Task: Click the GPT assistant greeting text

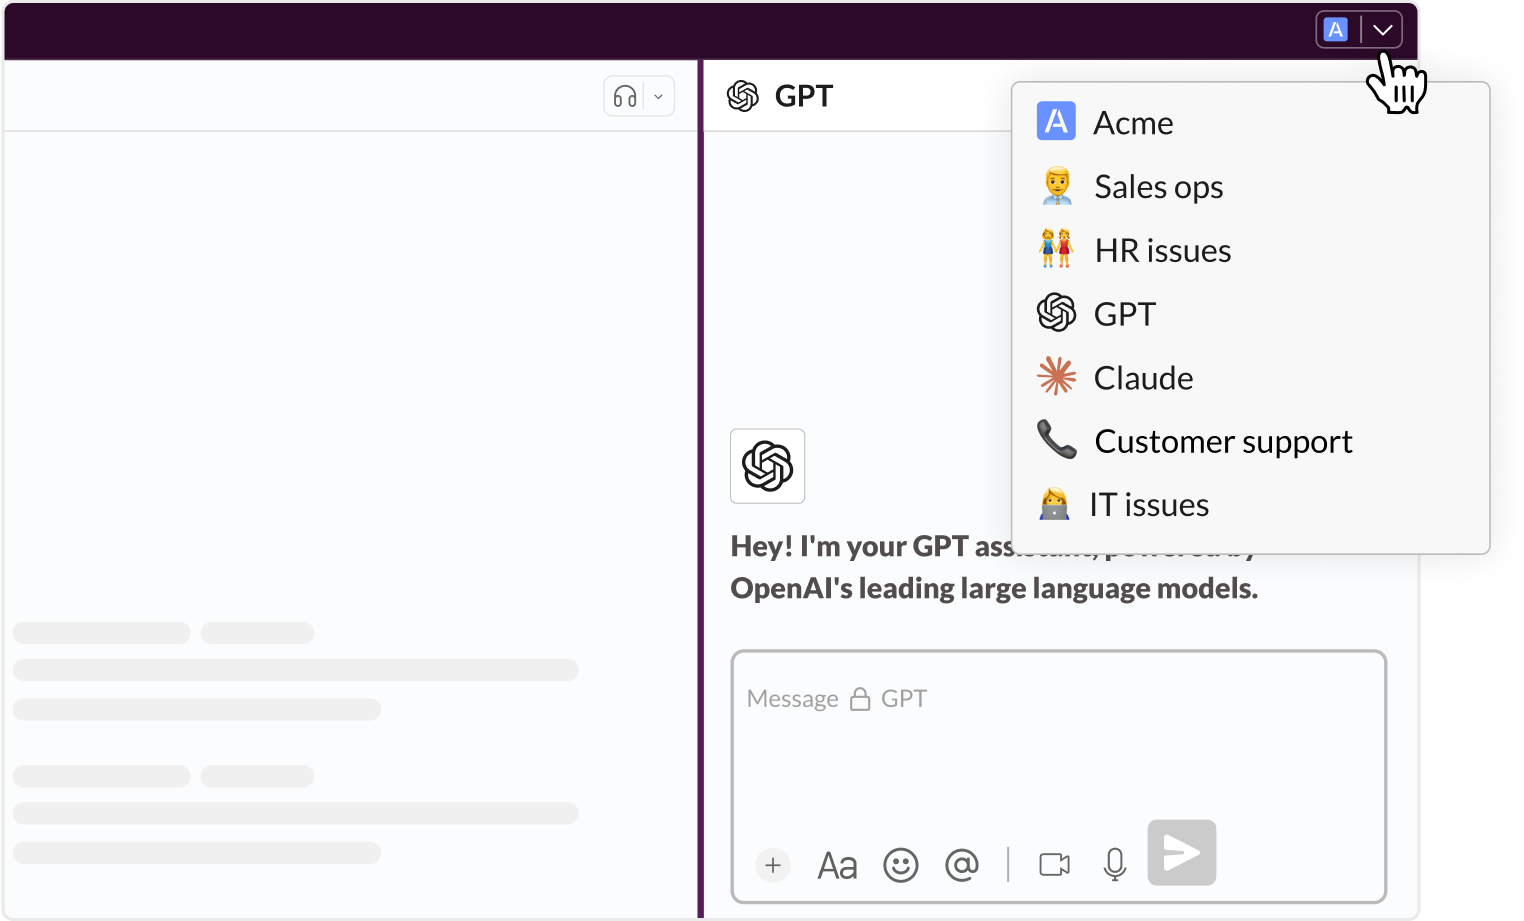Action: coord(994,567)
